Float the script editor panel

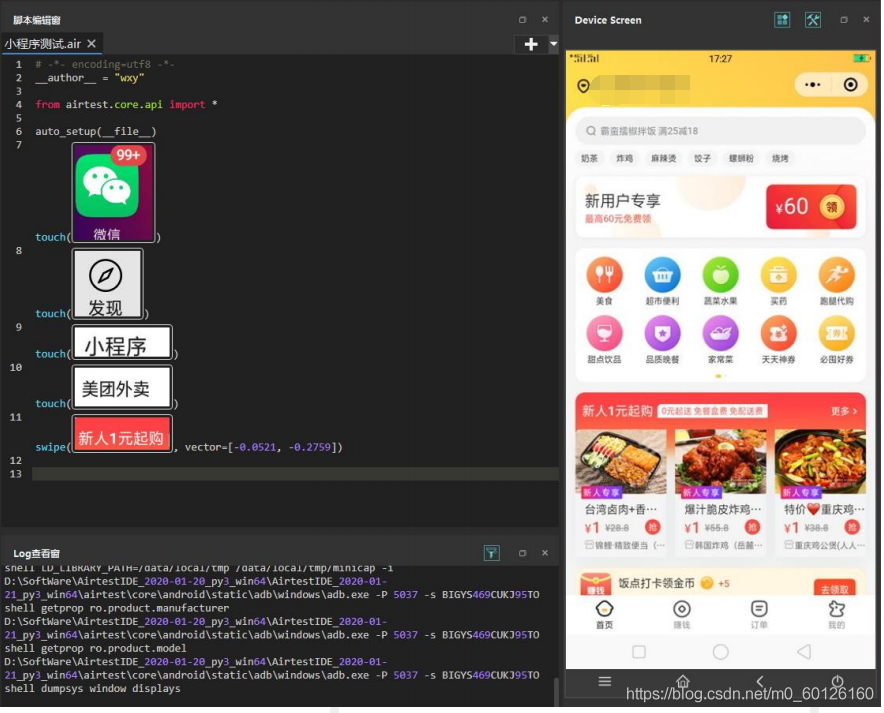click(522, 20)
